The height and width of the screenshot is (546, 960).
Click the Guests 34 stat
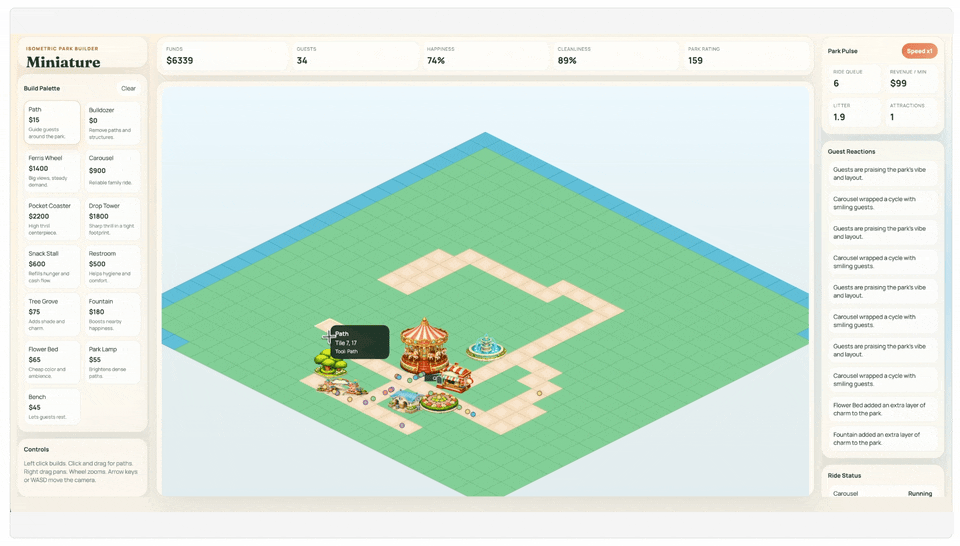pyautogui.click(x=354, y=56)
